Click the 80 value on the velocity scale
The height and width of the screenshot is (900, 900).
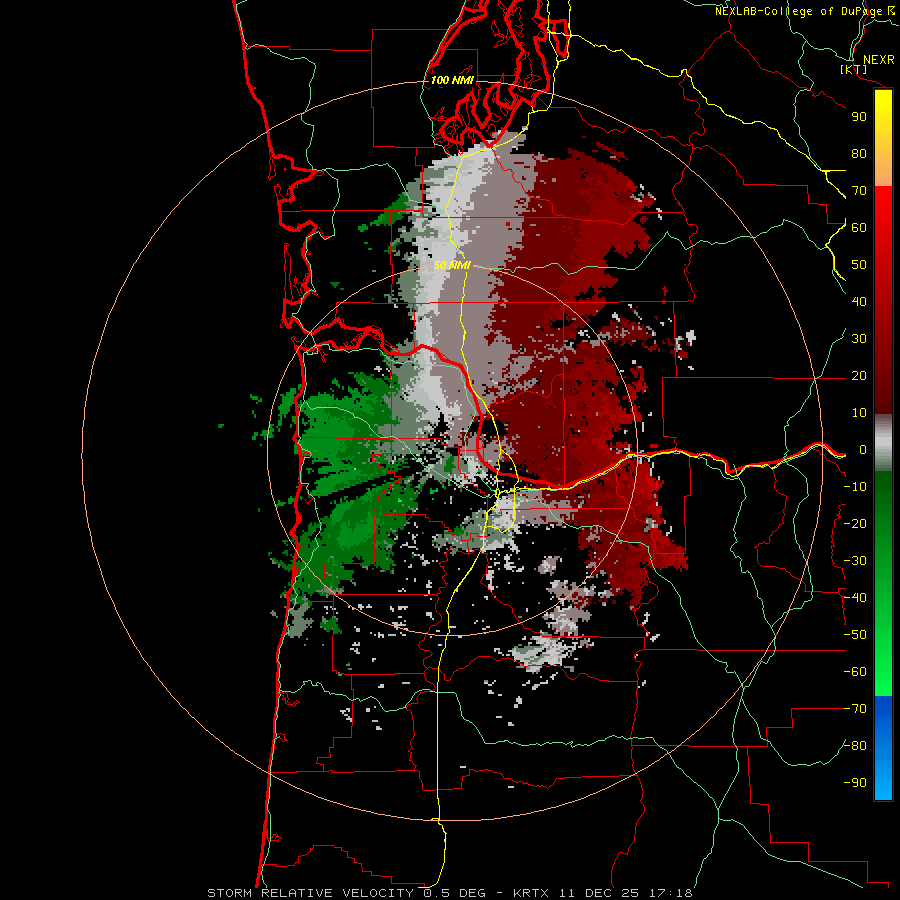pyautogui.click(x=859, y=154)
